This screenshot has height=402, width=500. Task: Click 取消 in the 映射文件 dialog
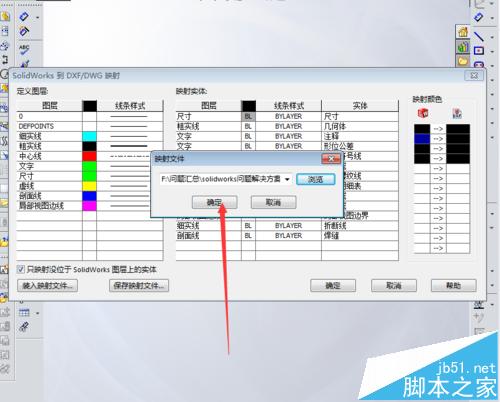pos(273,202)
